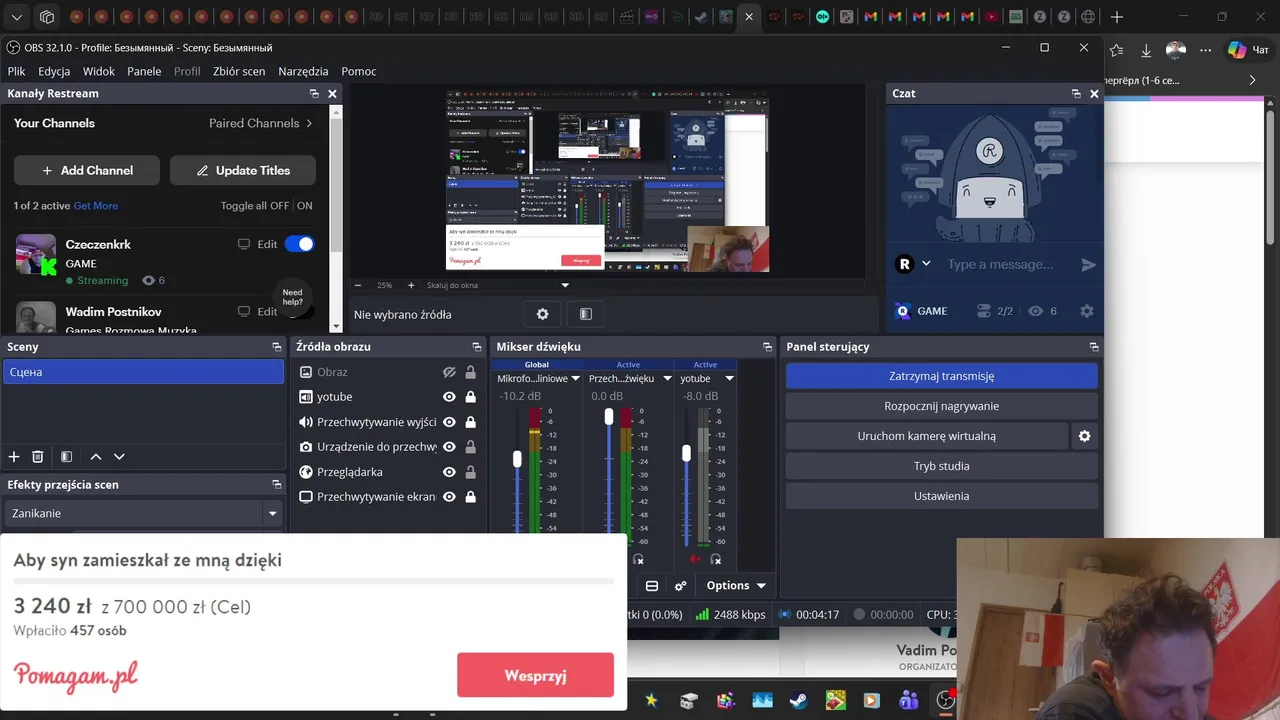
Task: Move scene down arrow
Action: click(x=119, y=457)
